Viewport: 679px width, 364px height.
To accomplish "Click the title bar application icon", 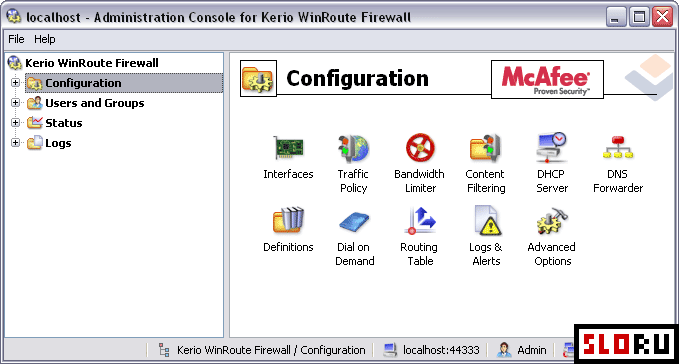I will (13, 17).
